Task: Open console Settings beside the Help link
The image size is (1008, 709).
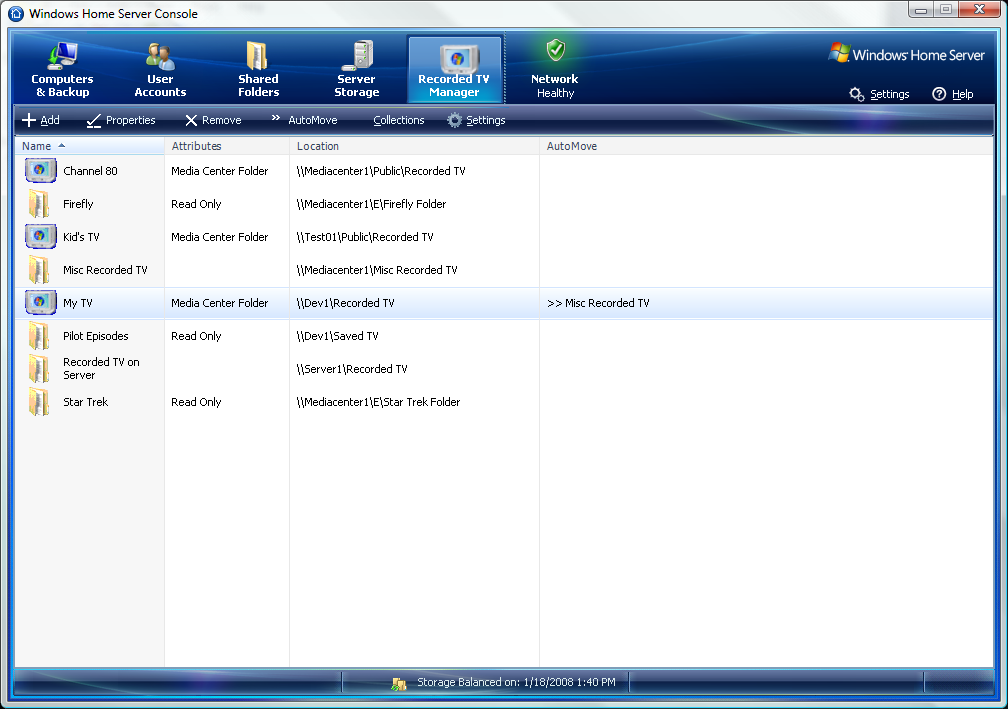Action: click(x=879, y=94)
